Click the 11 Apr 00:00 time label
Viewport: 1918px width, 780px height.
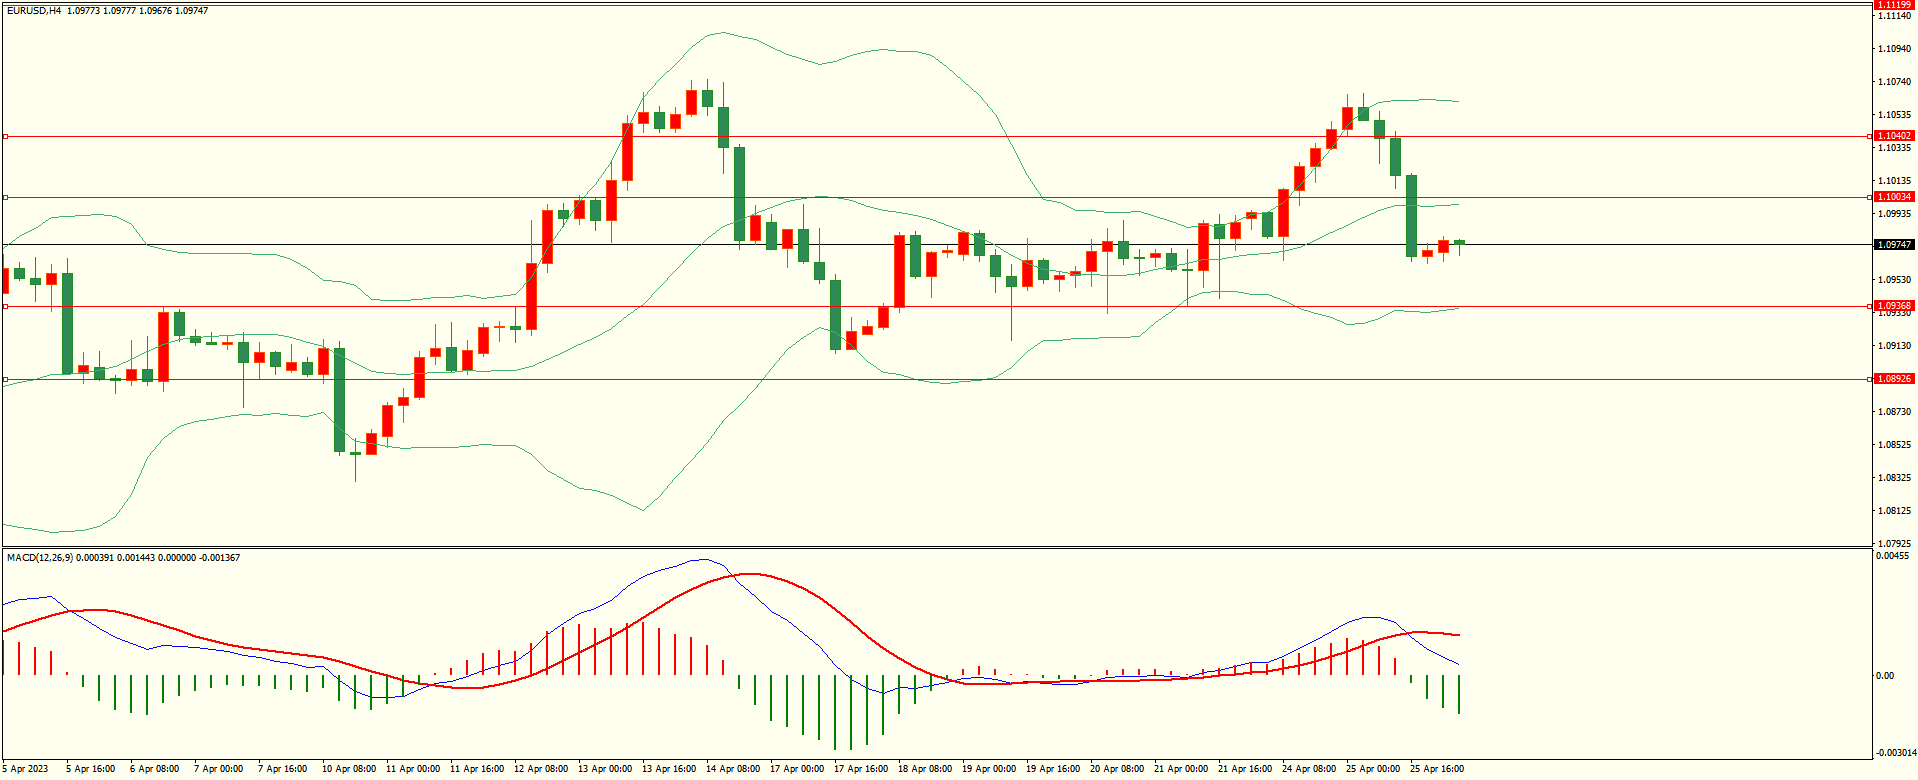point(413,769)
